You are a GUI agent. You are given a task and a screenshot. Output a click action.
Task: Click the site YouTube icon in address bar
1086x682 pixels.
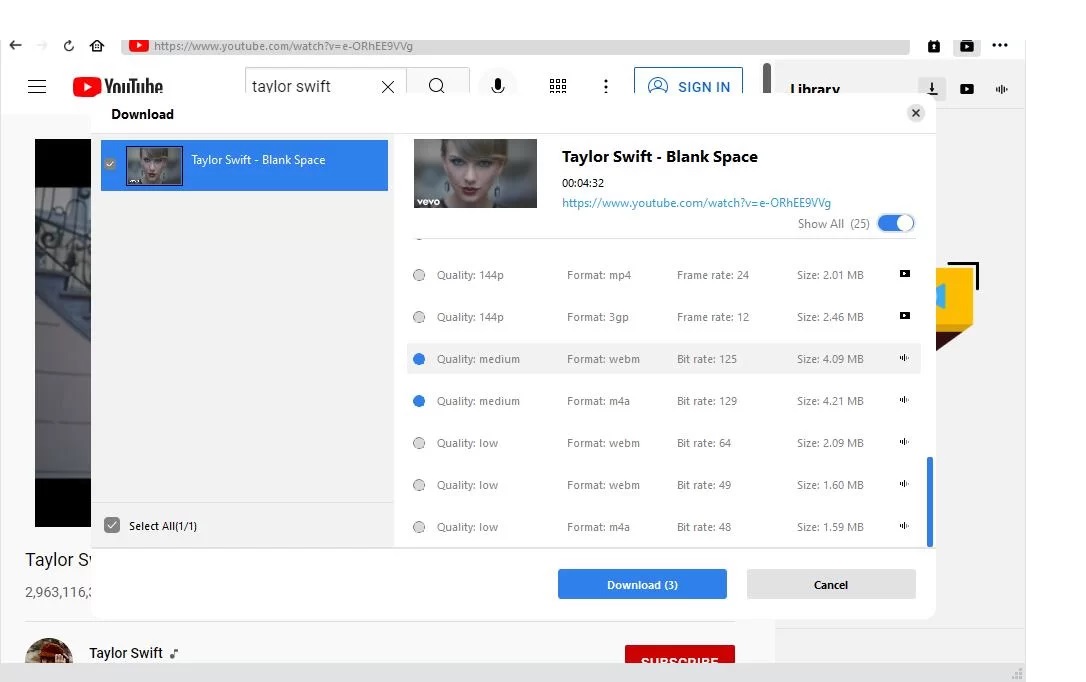[139, 46]
